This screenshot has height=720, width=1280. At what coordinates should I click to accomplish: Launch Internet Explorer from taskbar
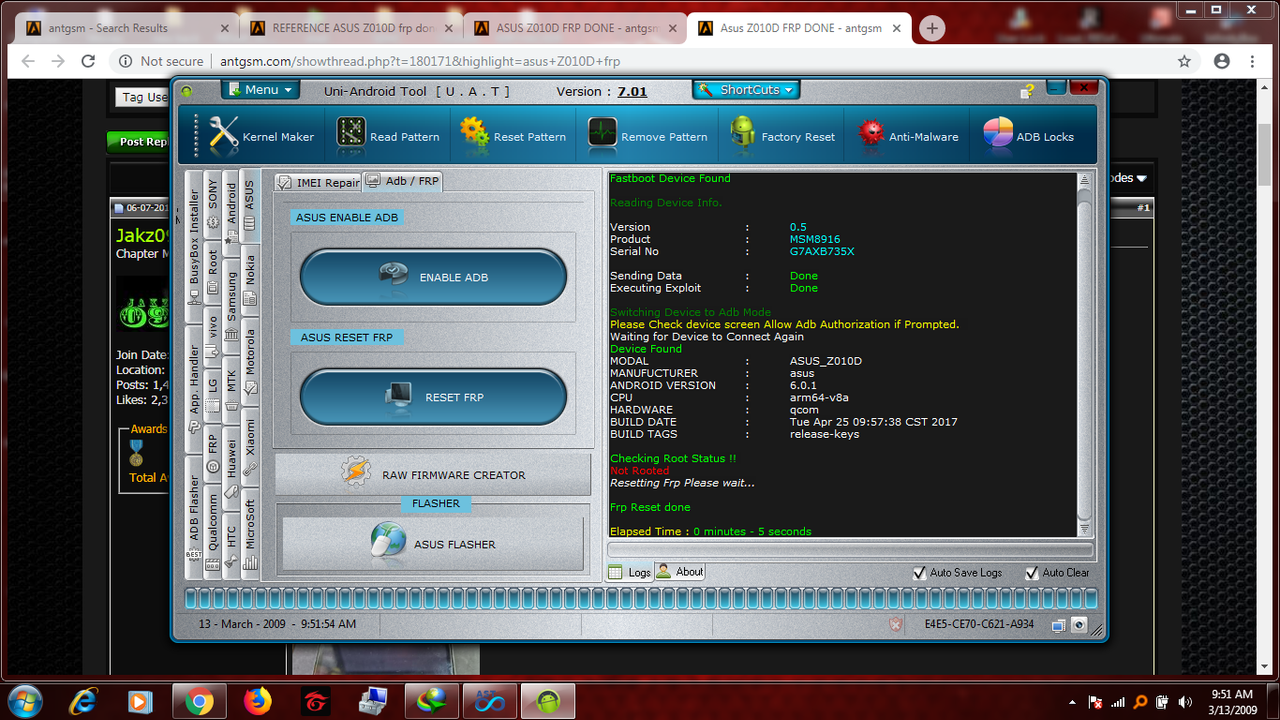click(82, 701)
